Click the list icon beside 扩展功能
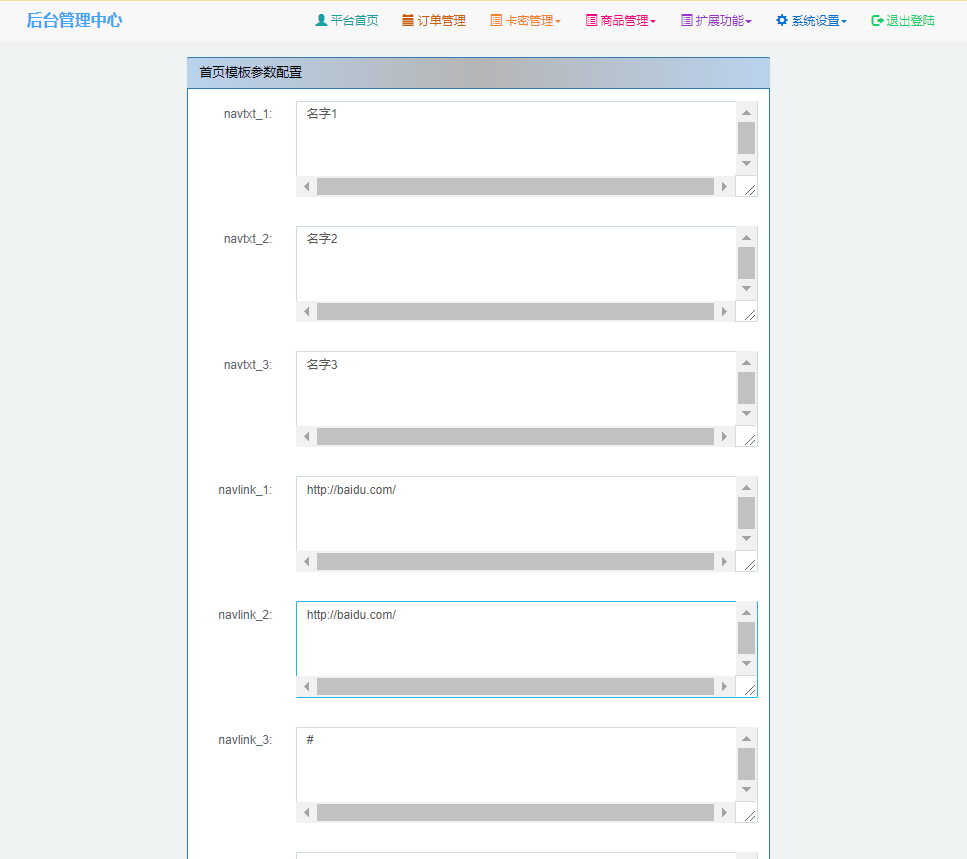The width and height of the screenshot is (967, 859). pos(686,20)
